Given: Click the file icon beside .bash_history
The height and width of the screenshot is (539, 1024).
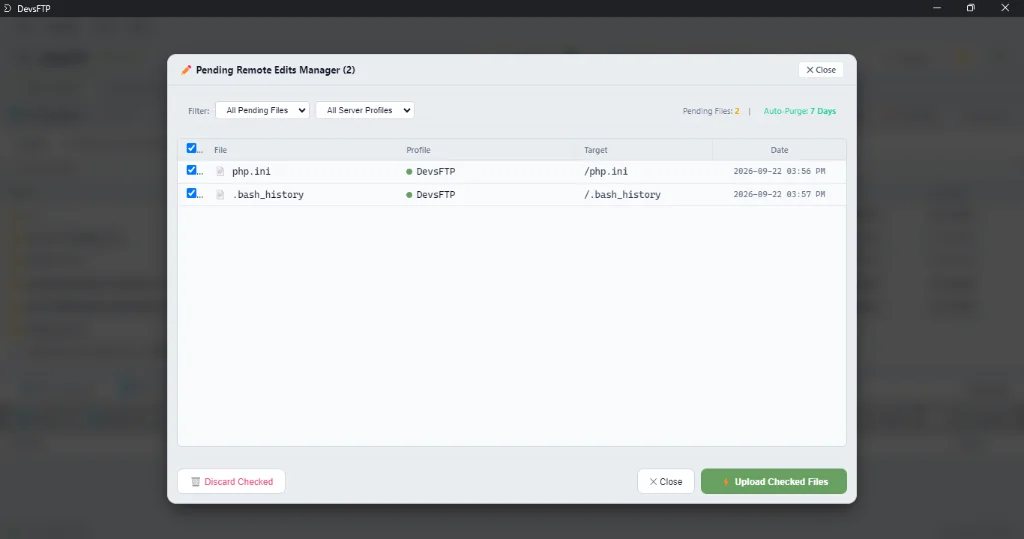Looking at the screenshot, I should pyautogui.click(x=220, y=195).
